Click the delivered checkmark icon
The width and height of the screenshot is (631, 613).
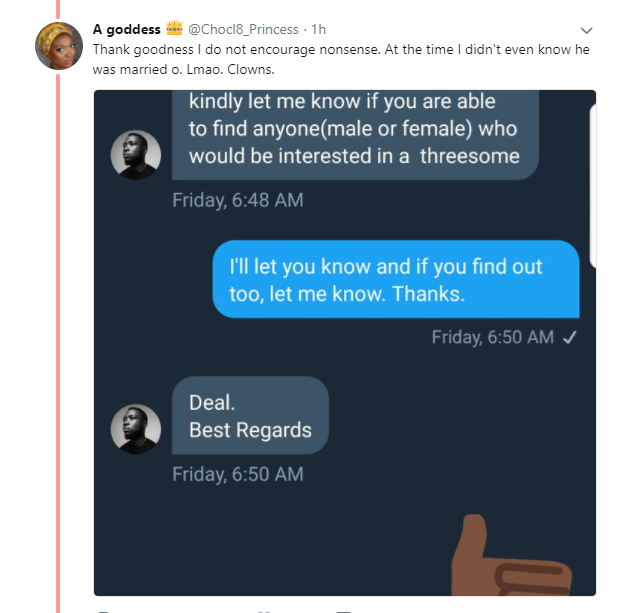tap(569, 337)
